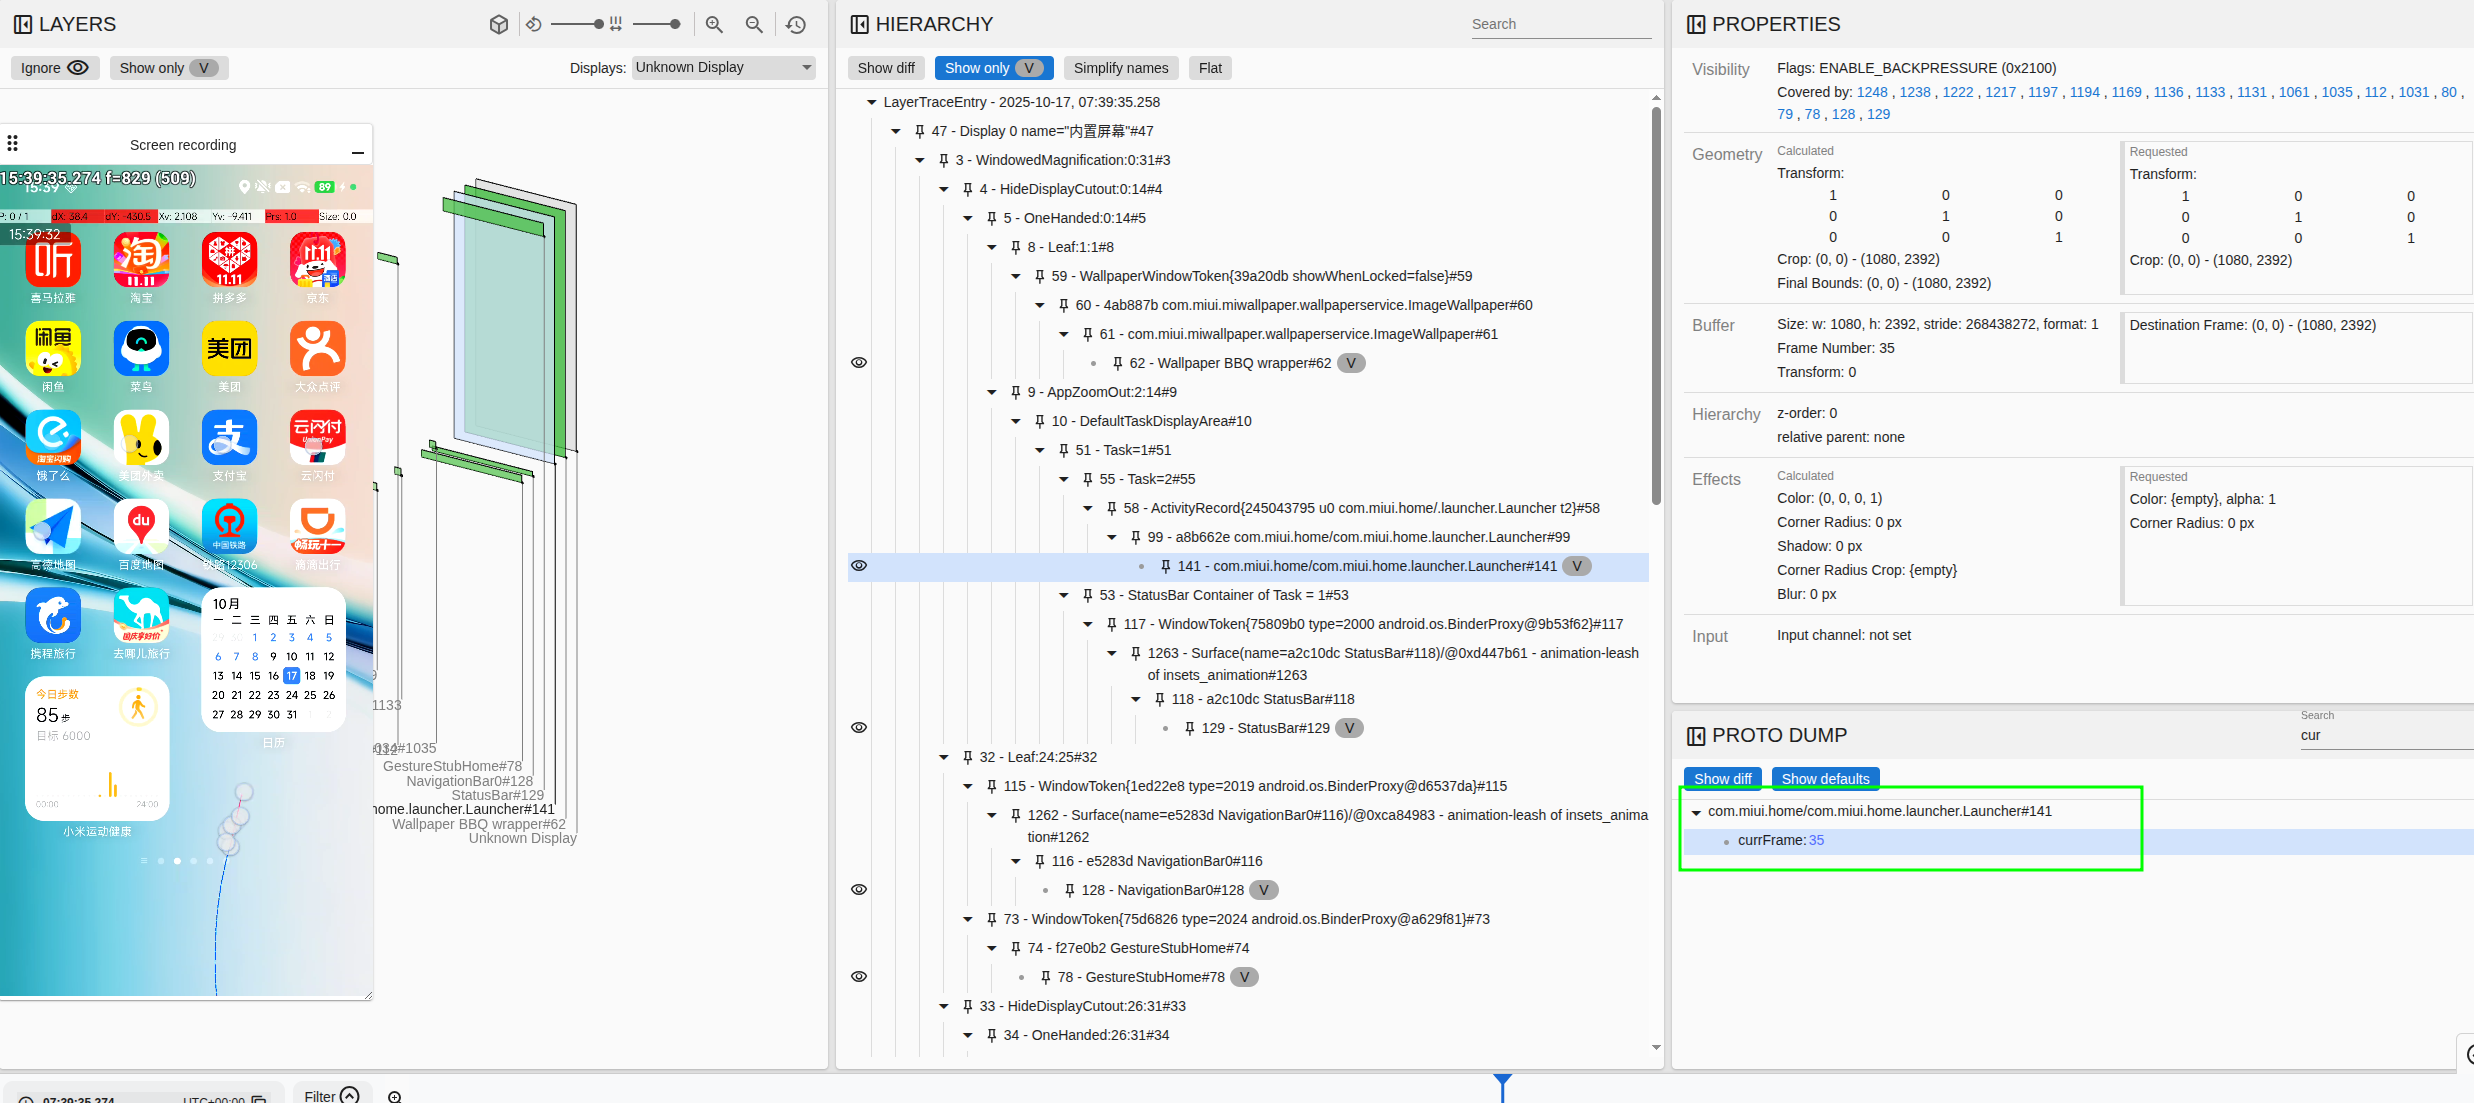Image resolution: width=2474 pixels, height=1103 pixels.
Task: Open the Unknown Display dropdown
Action: (x=723, y=68)
